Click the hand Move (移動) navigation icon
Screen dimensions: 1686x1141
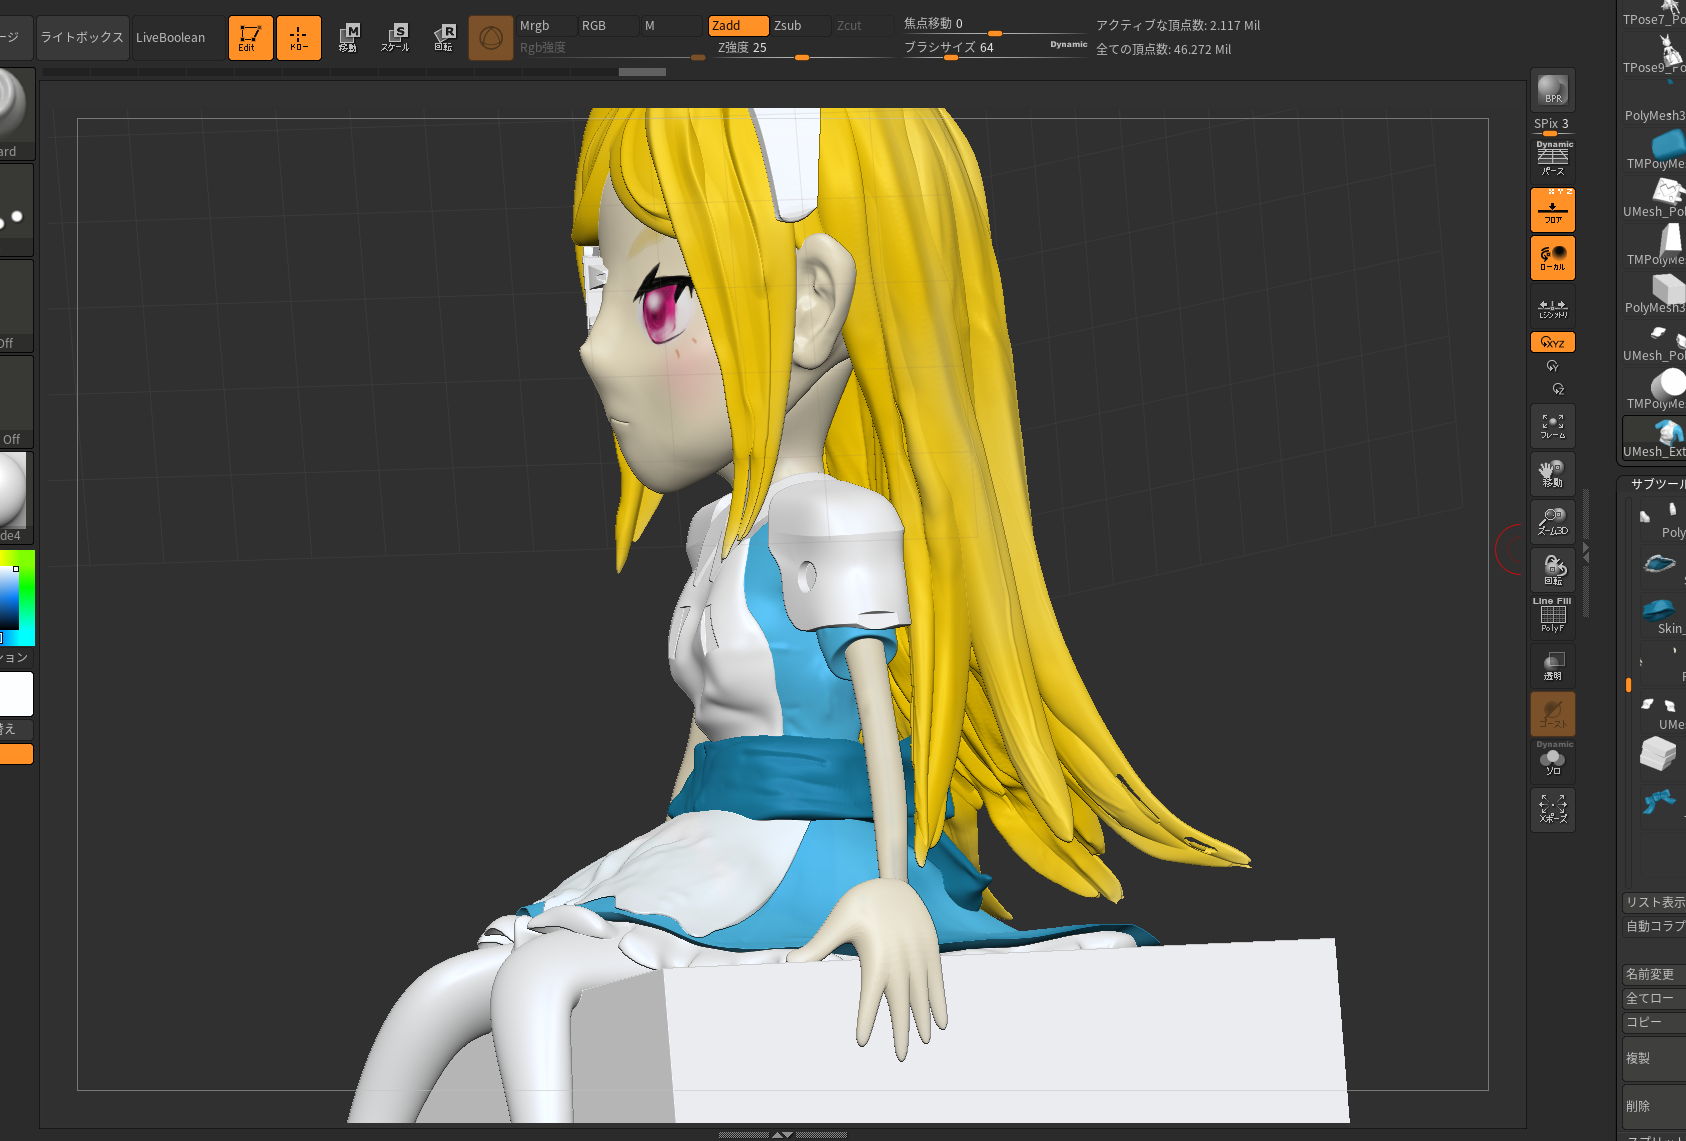1553,474
